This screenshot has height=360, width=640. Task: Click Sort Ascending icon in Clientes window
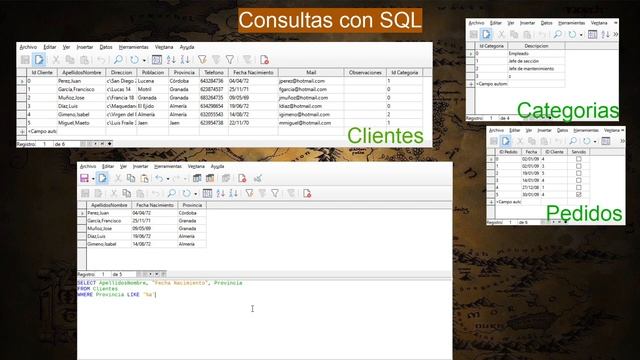click(171, 60)
